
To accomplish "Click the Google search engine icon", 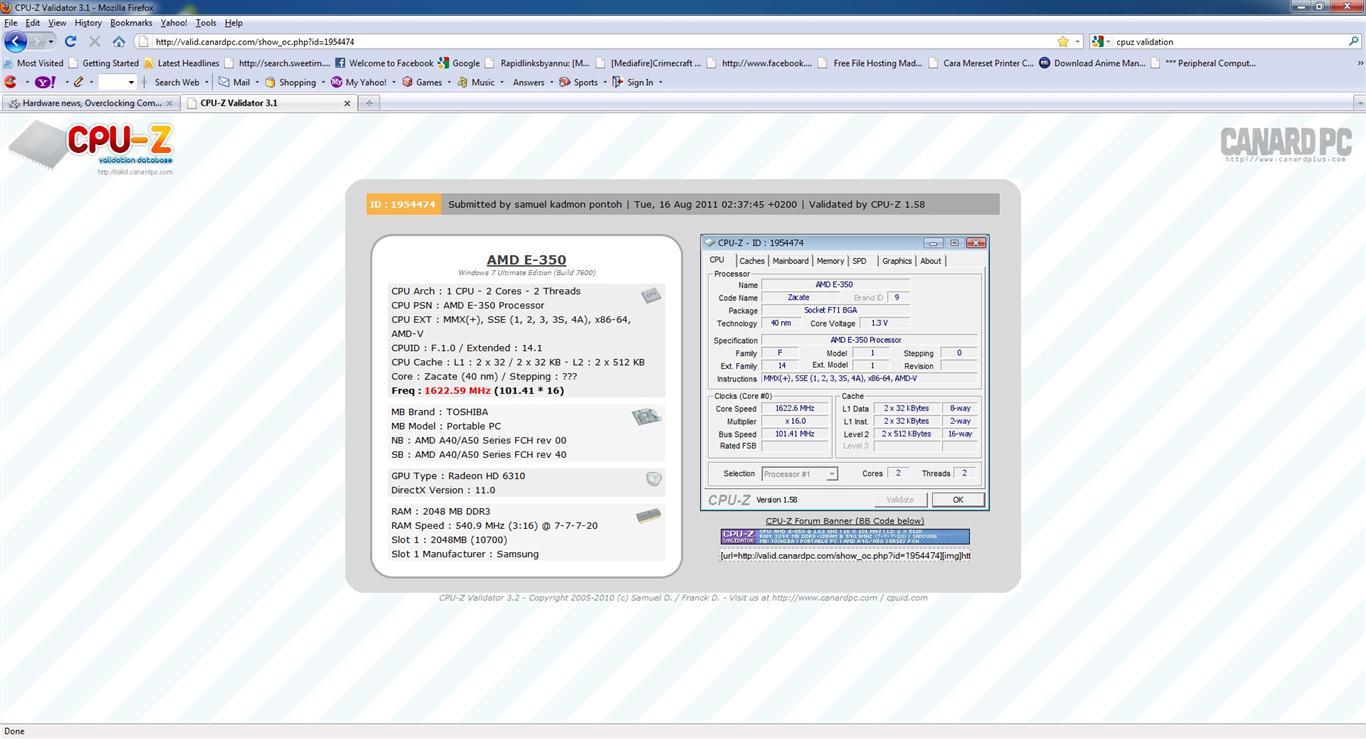I will 1097,42.
